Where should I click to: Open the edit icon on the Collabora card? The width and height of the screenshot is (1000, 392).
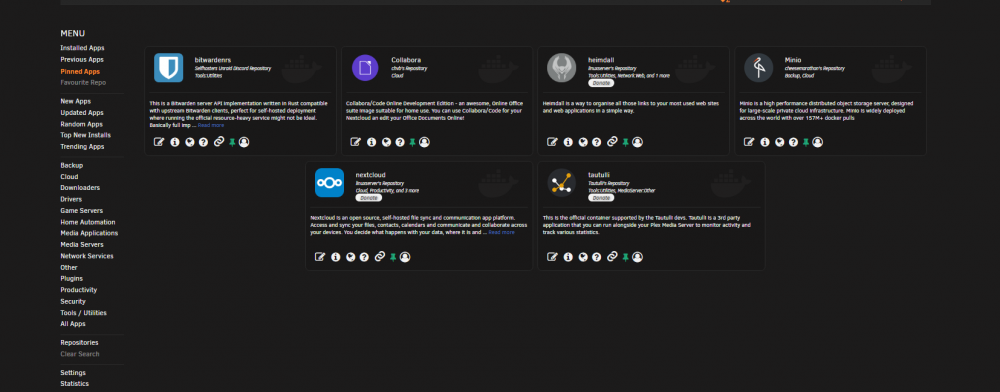click(356, 142)
